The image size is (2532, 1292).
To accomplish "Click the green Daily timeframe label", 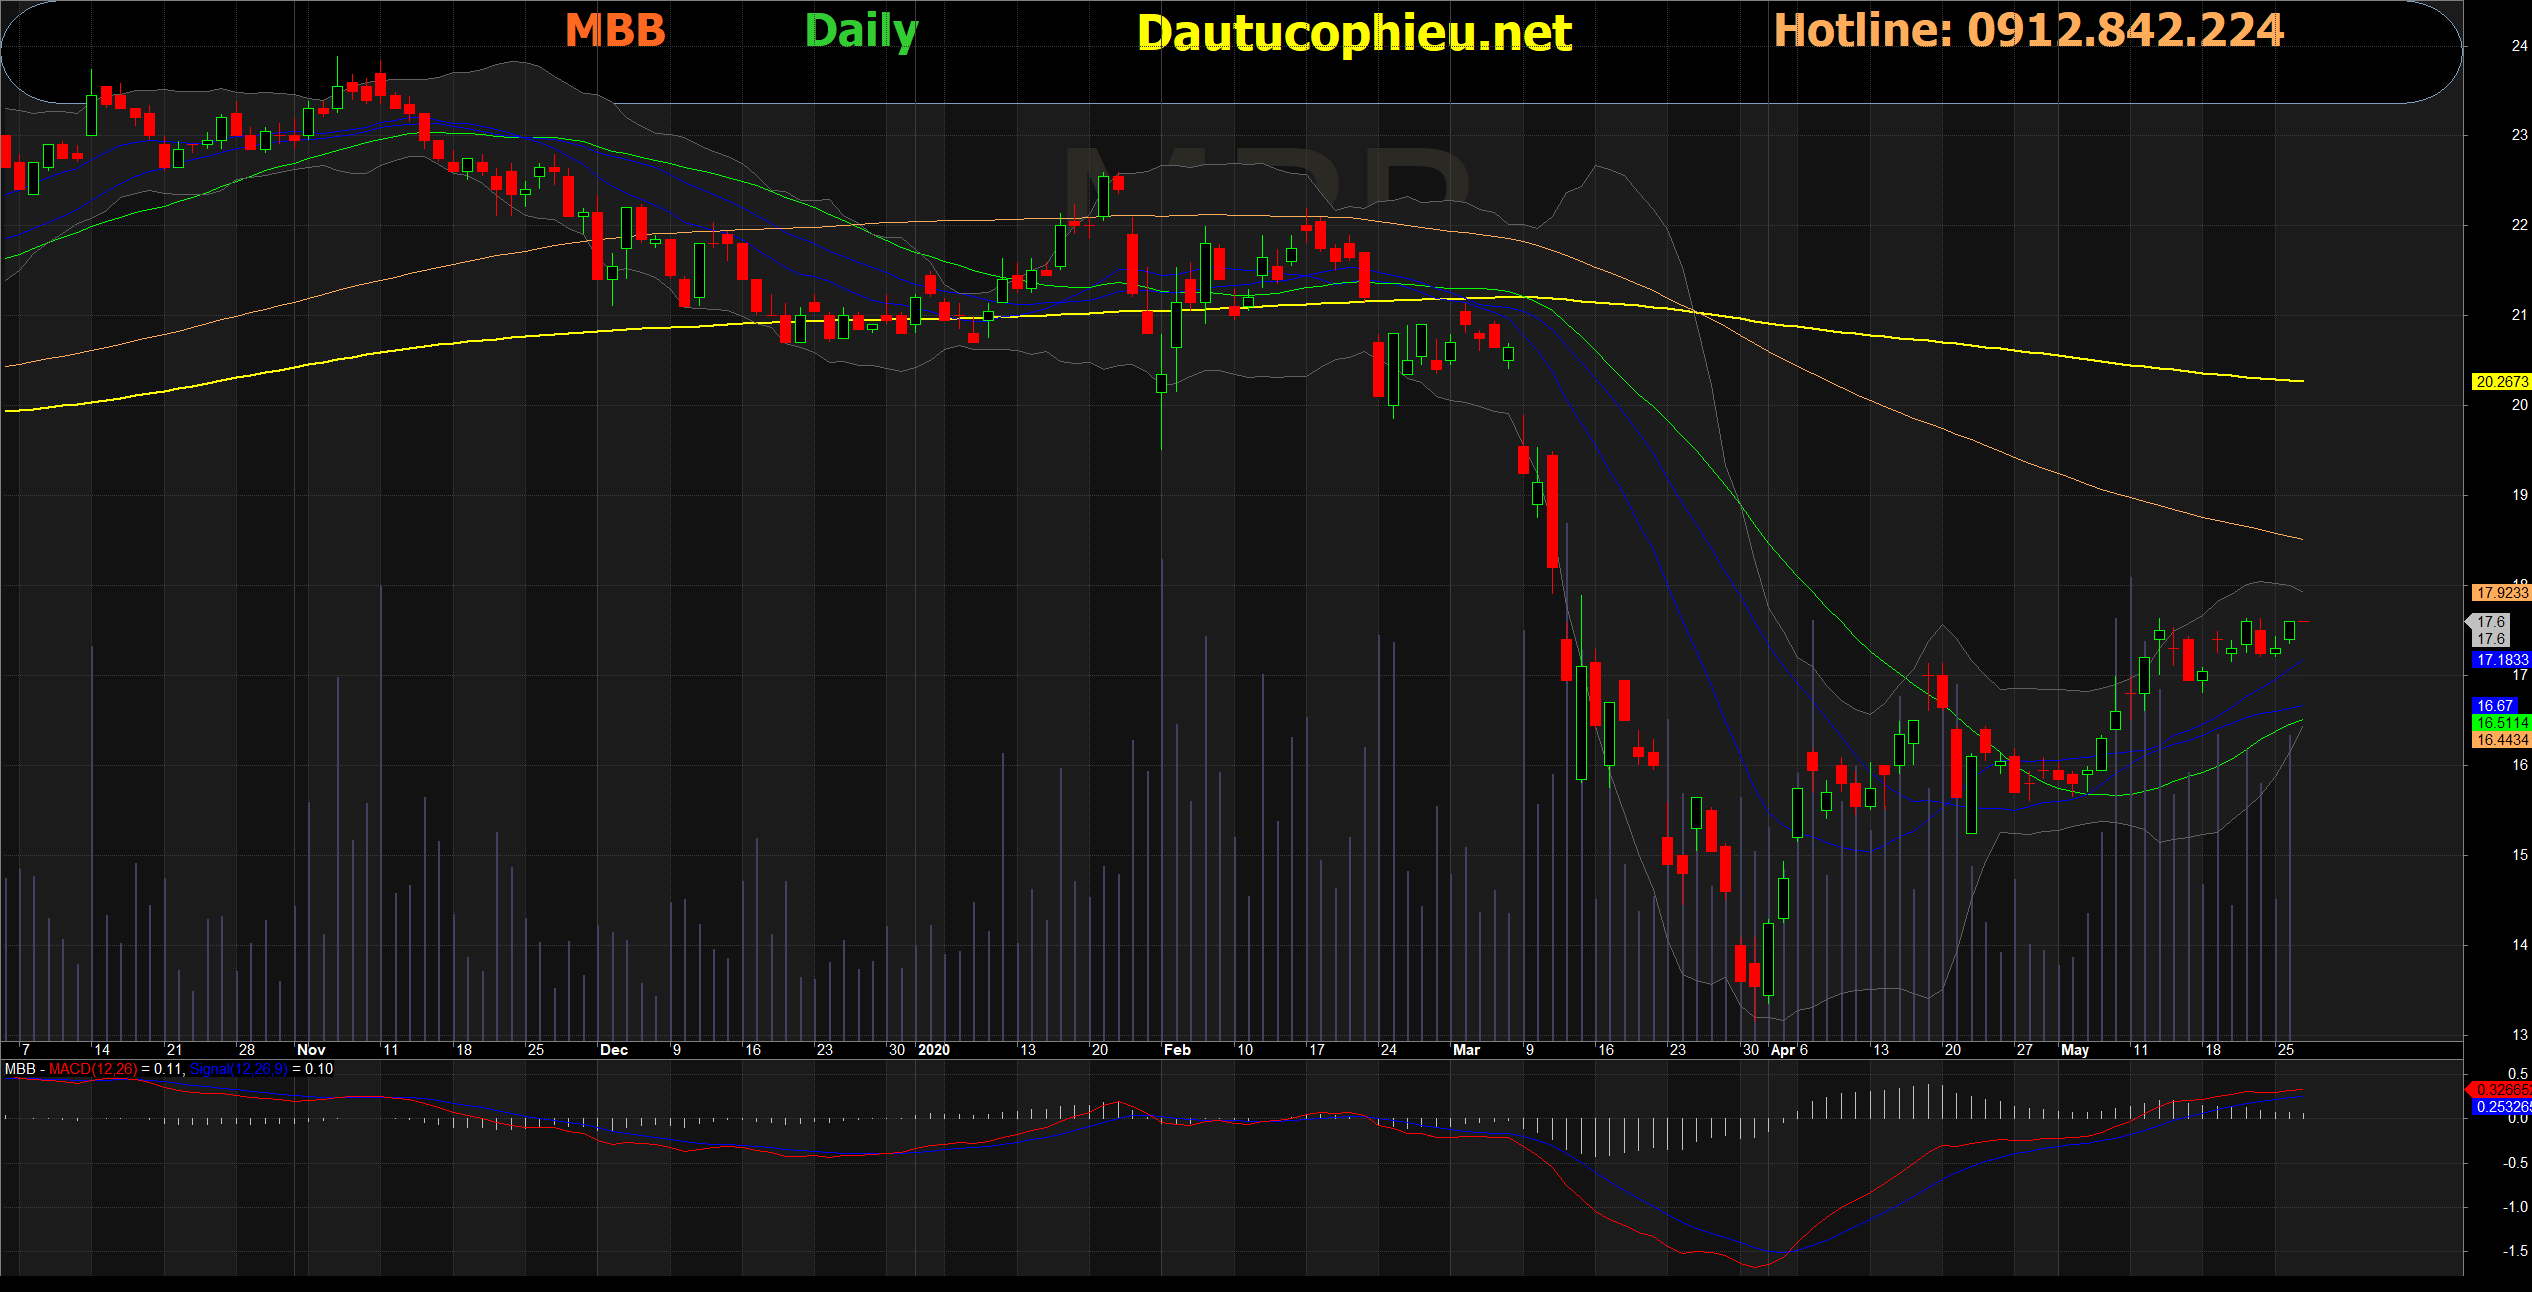I will [861, 31].
